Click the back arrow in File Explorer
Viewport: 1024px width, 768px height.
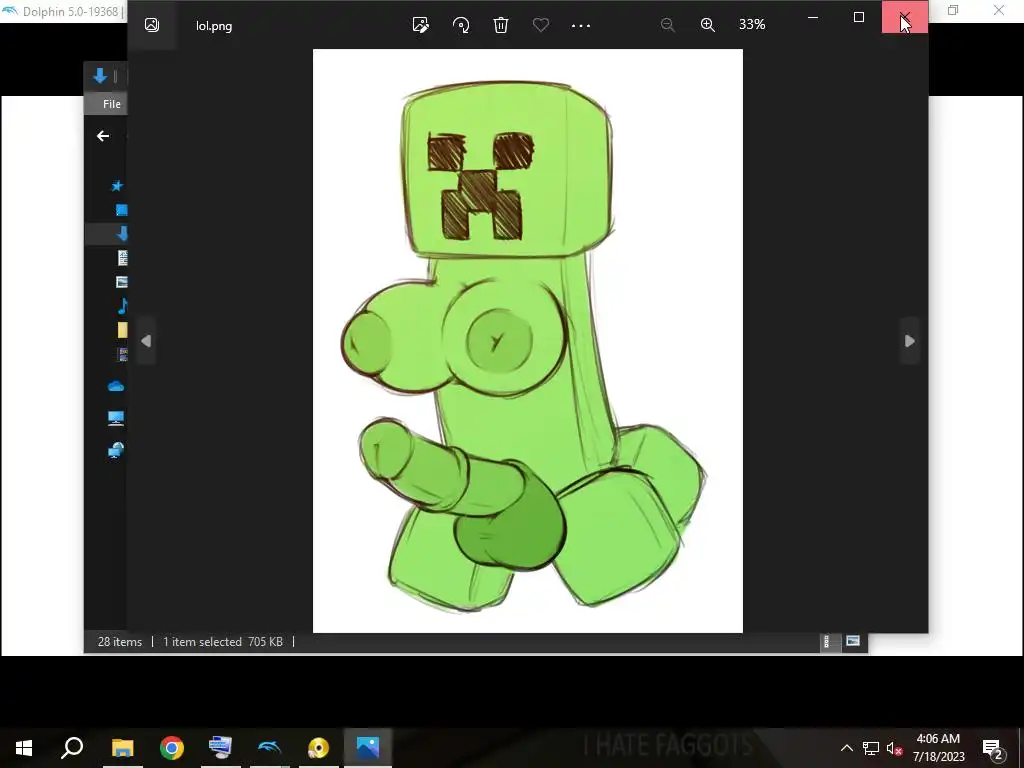point(103,136)
